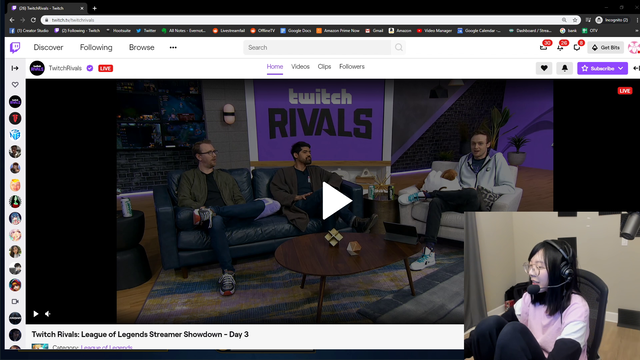
Task: Click the verified checkmark badge beside TwitchRivals
Action: (x=90, y=68)
